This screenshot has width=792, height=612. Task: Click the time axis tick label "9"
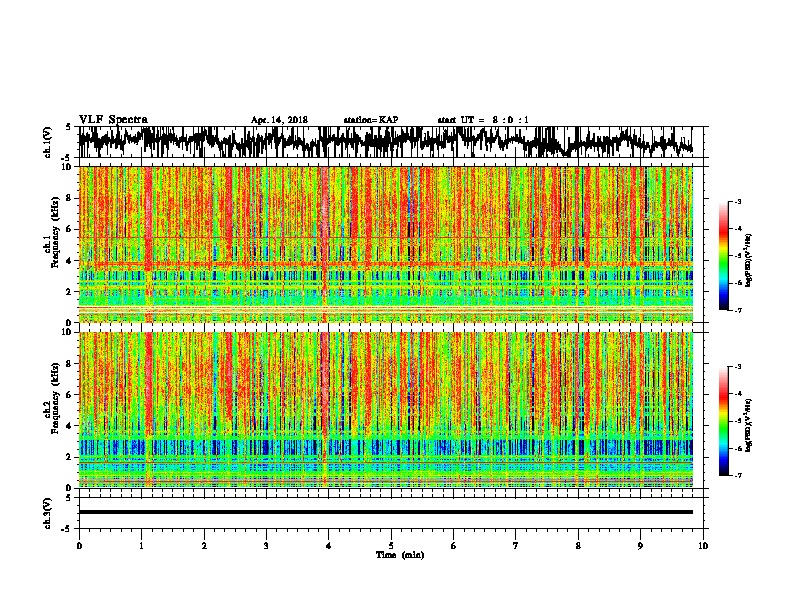640,546
